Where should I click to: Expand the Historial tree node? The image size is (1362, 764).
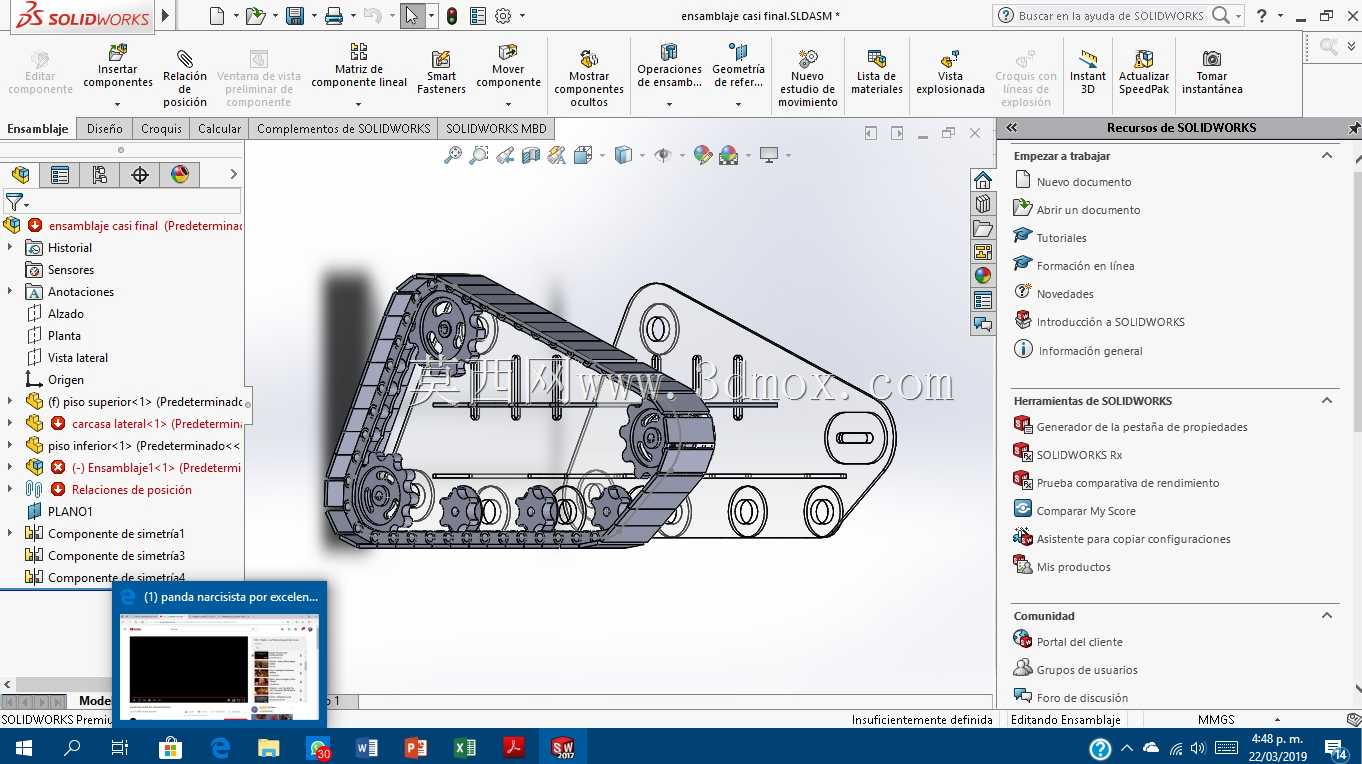10,247
